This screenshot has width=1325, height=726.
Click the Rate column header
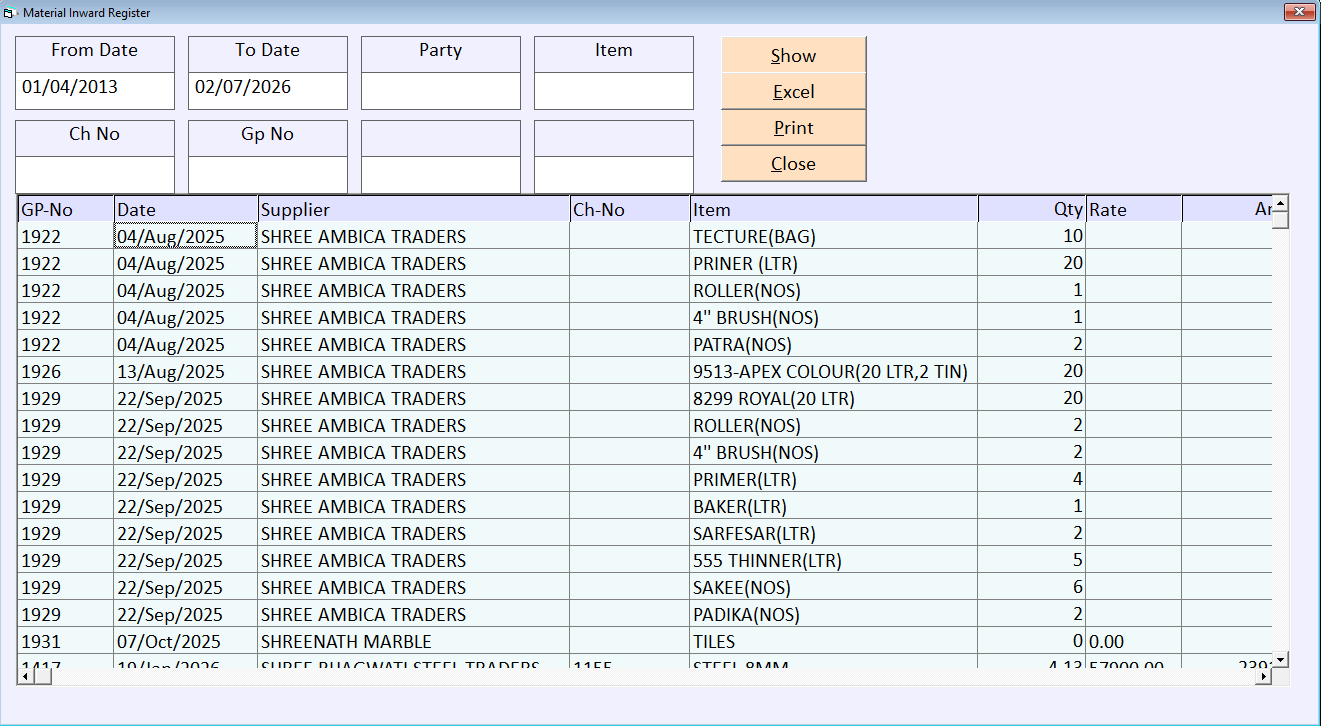[x=1134, y=209]
